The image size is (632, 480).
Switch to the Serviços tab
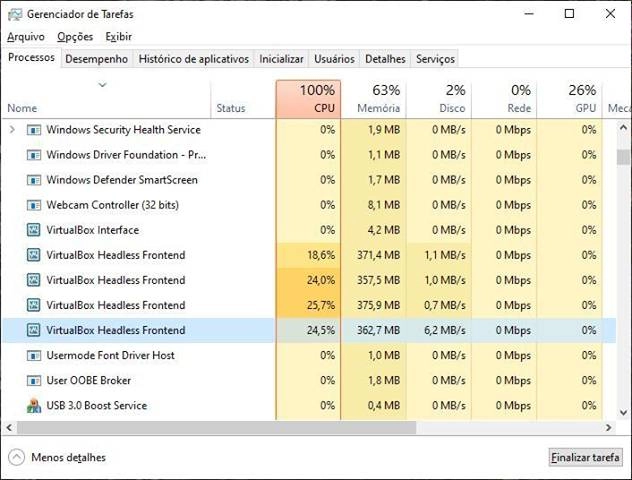435,59
